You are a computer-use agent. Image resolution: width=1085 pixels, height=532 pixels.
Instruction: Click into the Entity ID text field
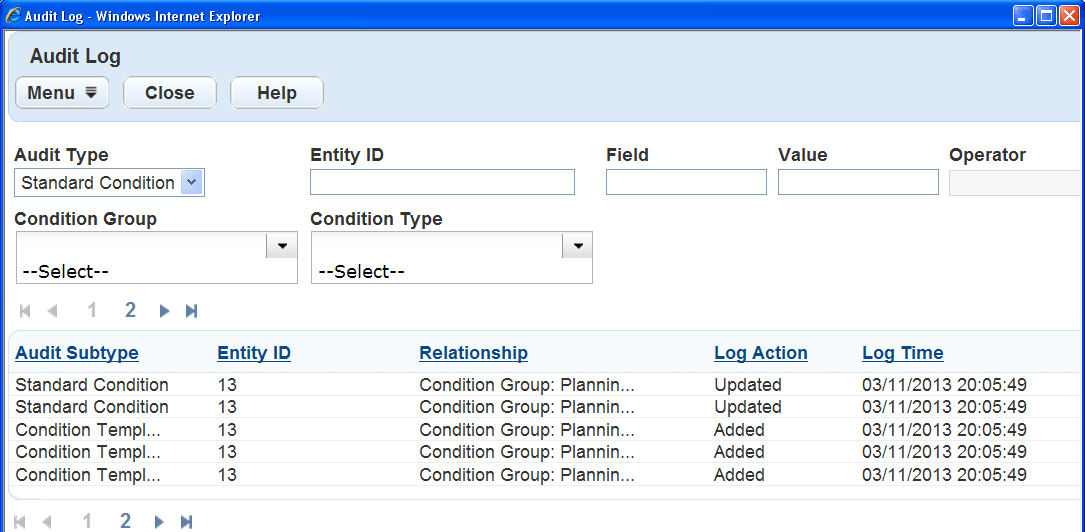click(x=442, y=182)
